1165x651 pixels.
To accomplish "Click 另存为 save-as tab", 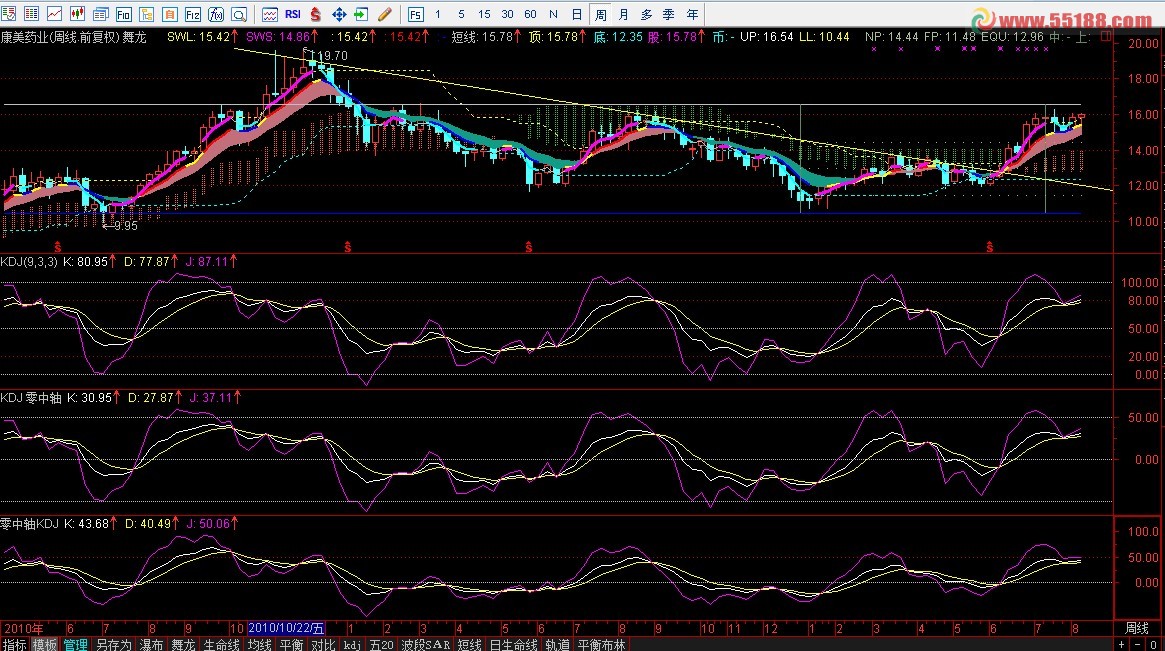I will click(114, 644).
